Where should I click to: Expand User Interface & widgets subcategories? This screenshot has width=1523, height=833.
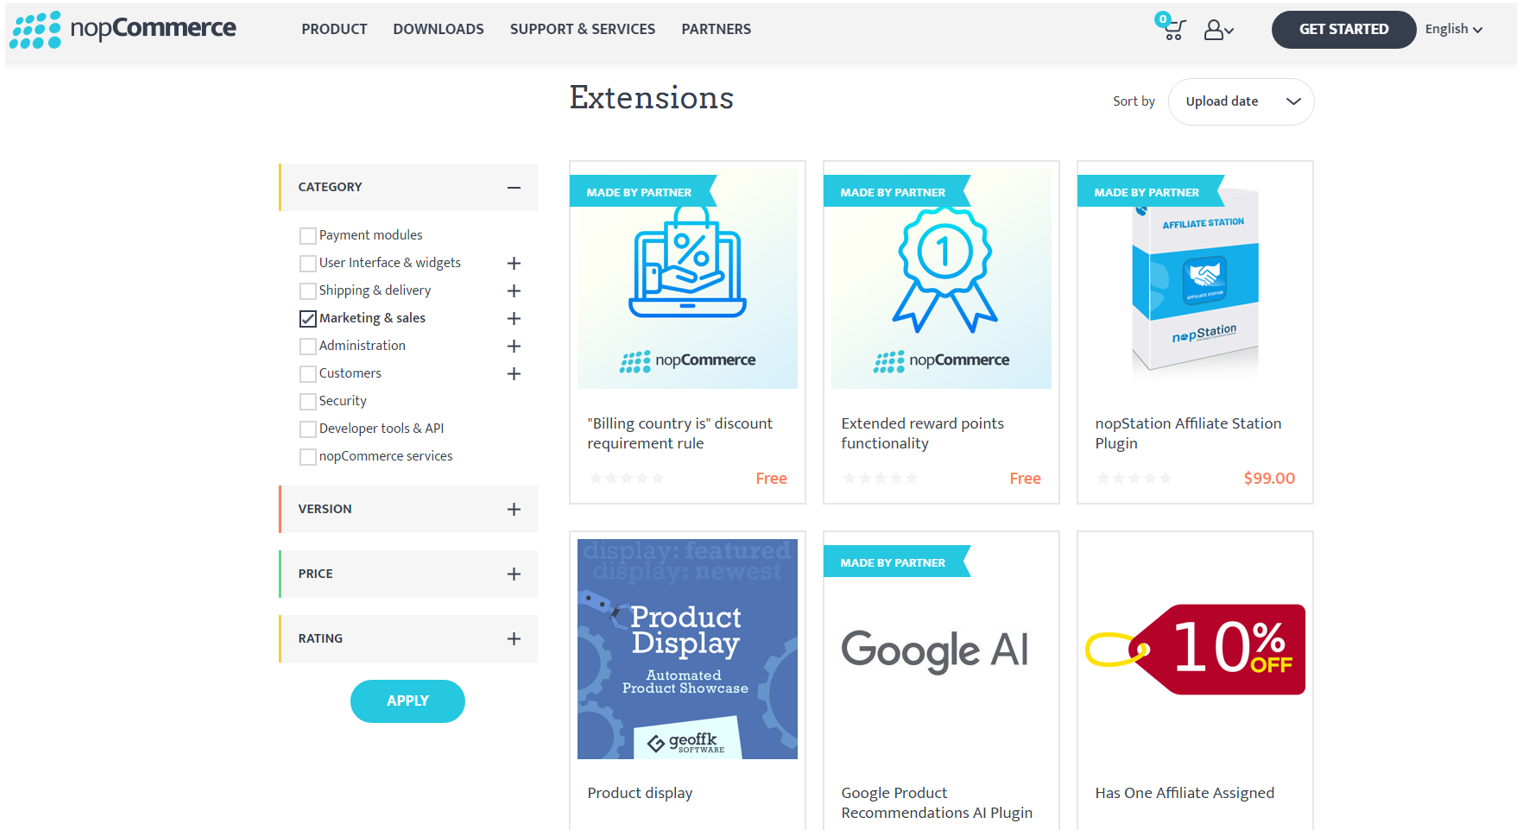coord(514,263)
